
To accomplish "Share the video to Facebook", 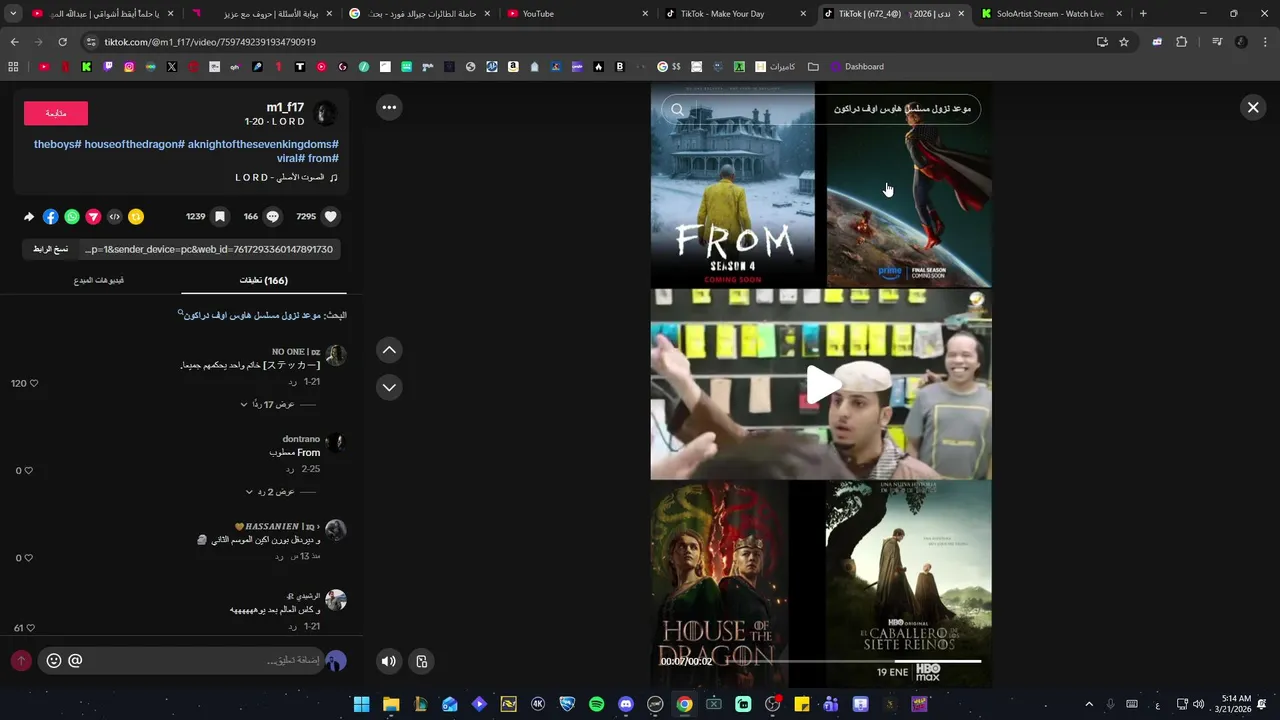I will pyautogui.click(x=50, y=216).
